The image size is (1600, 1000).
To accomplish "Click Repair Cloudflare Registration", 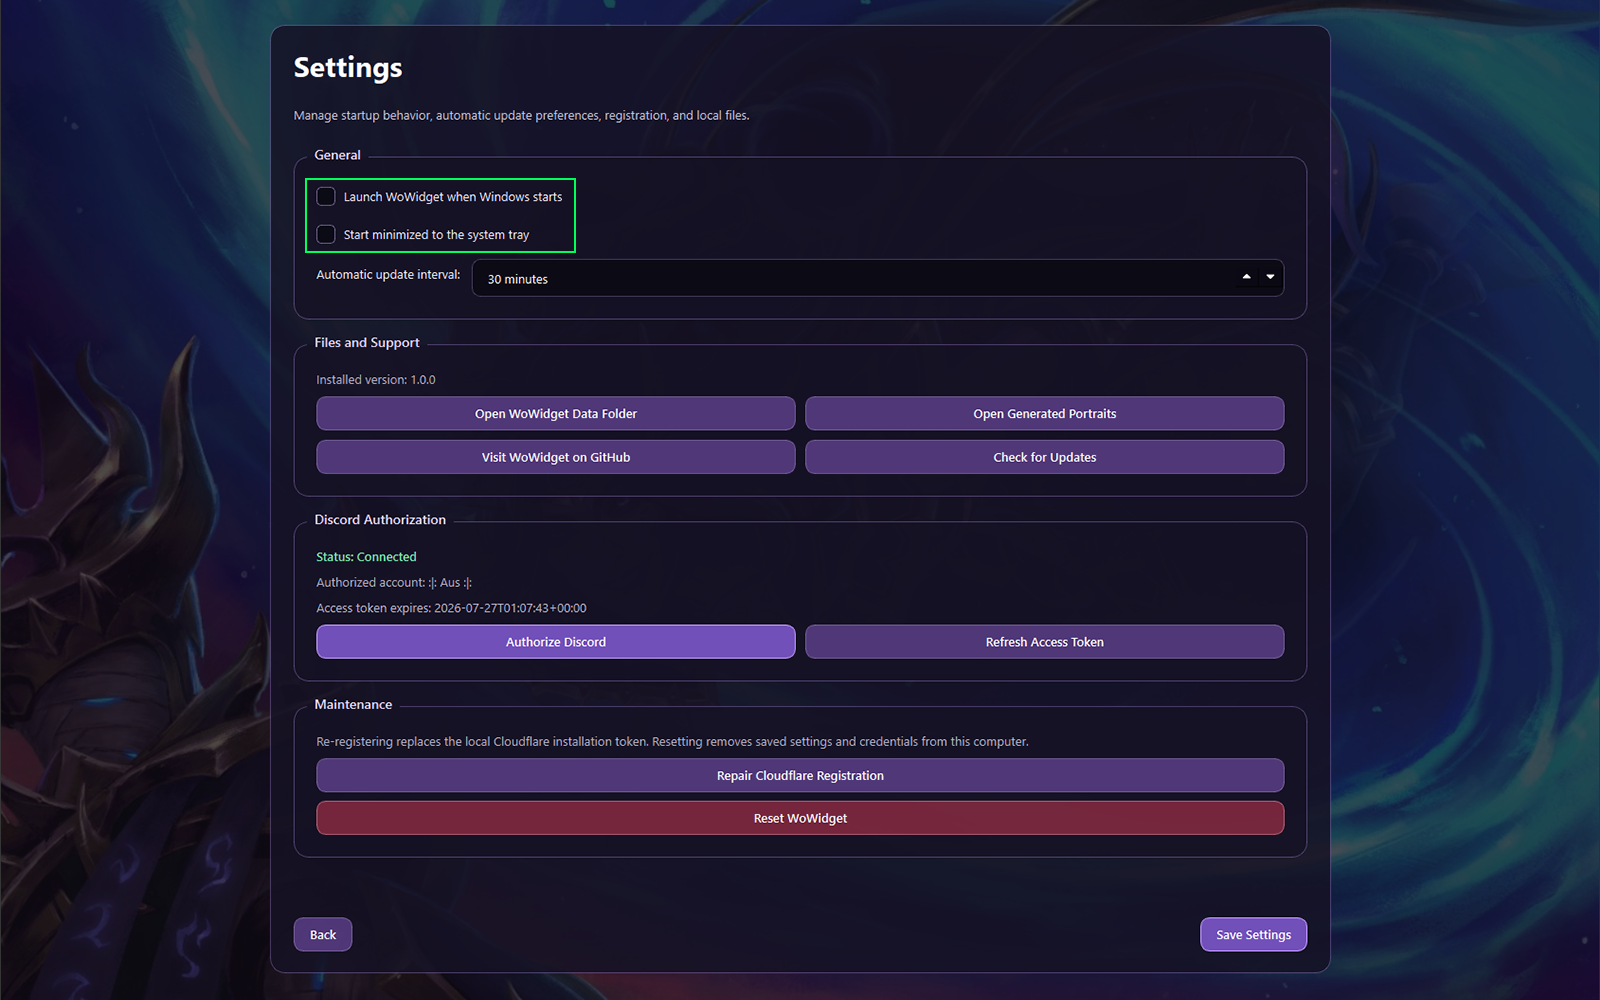I will pyautogui.click(x=800, y=775).
